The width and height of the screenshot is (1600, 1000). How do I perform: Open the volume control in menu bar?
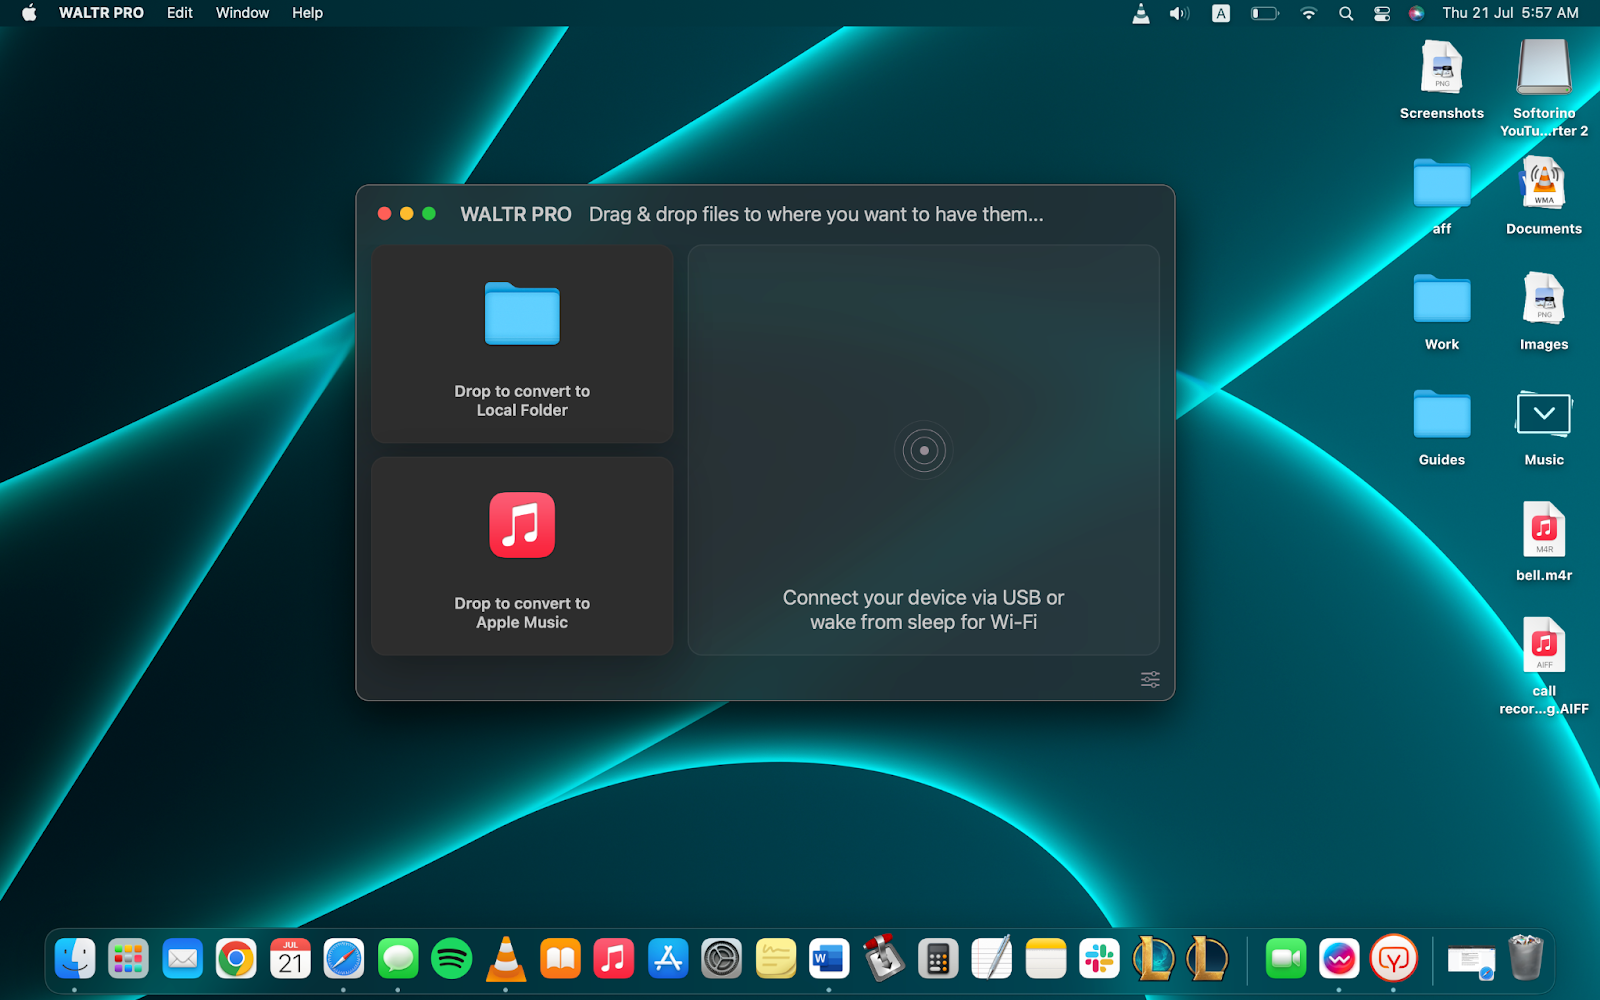1179,13
